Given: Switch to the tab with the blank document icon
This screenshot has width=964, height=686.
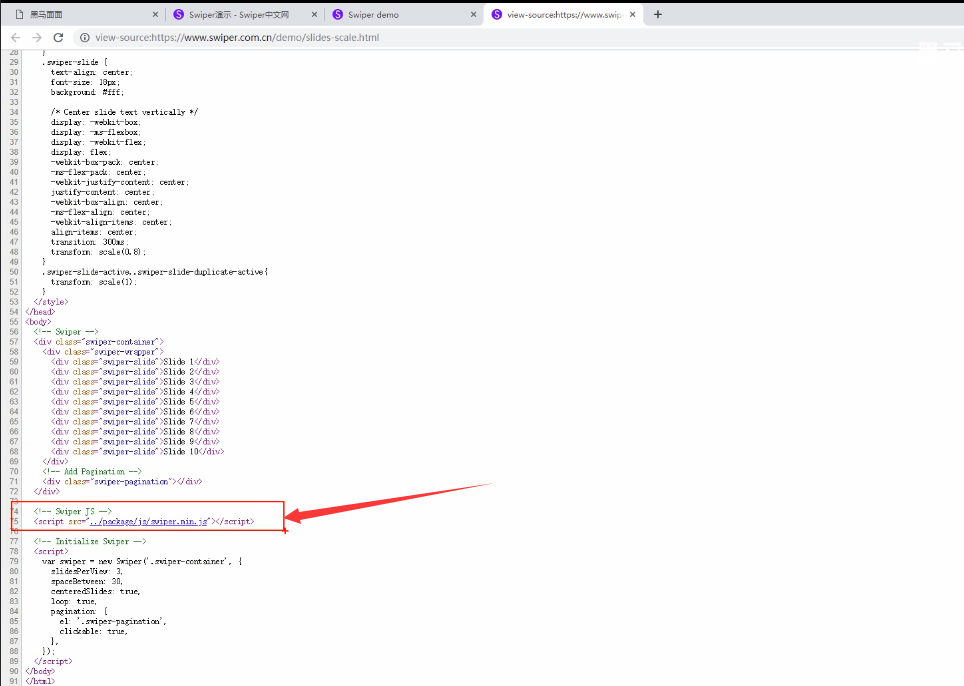Looking at the screenshot, I should (x=85, y=15).
